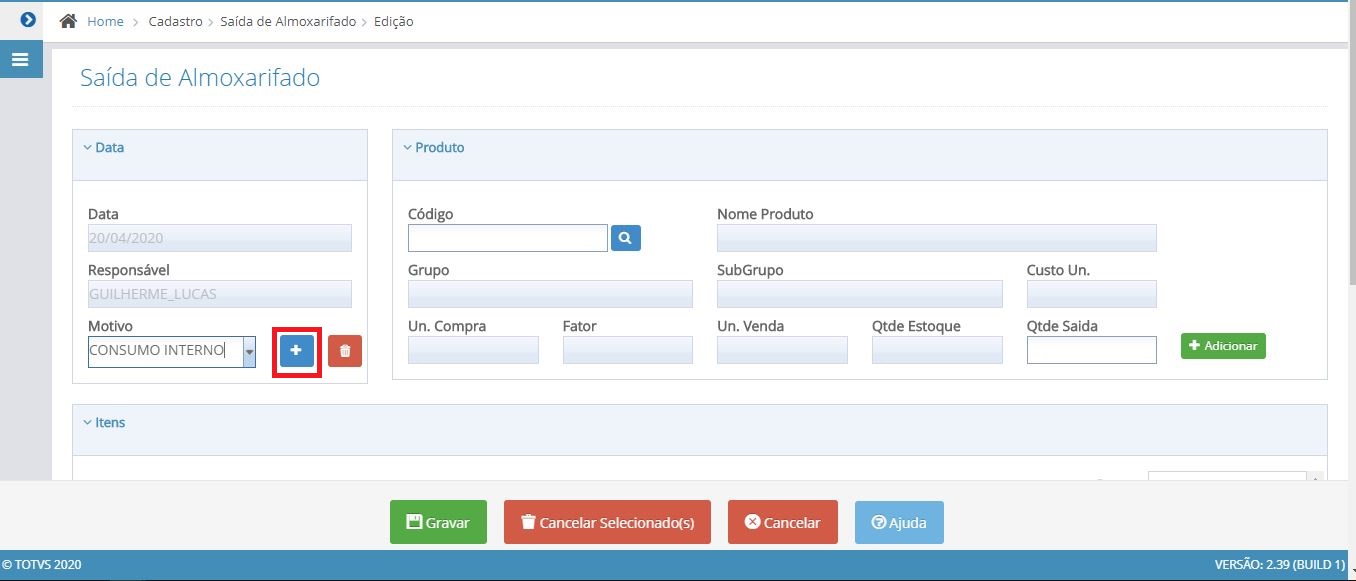
Task: Click the blue circle arrow sidebar toggle
Action: [x=28, y=20]
